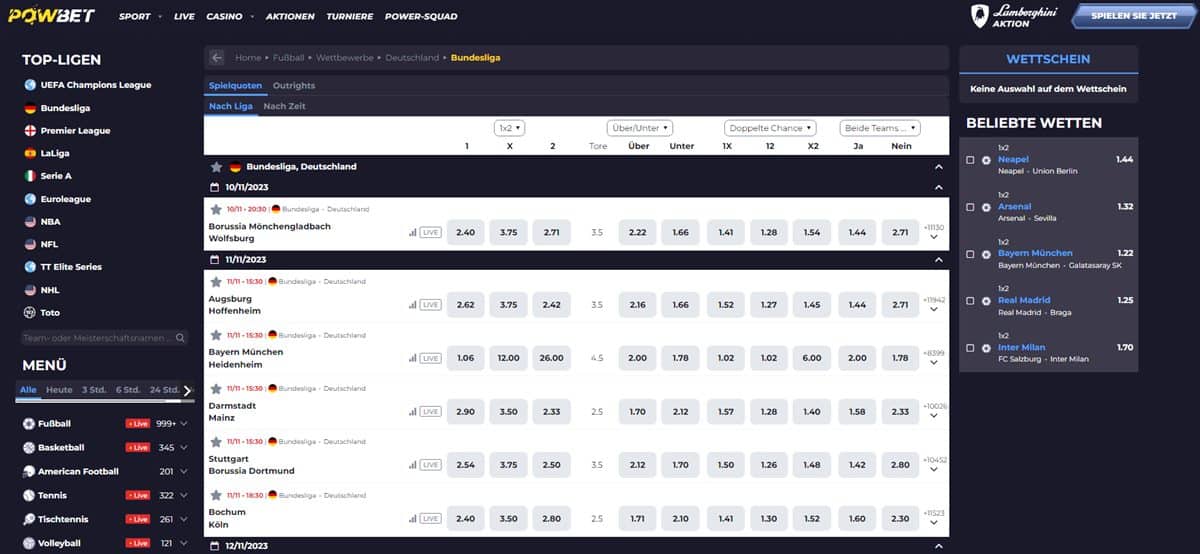Open statistics icon for Augsburg vs Hoffenheim
This screenshot has height=554, width=1200.
pyautogui.click(x=412, y=304)
